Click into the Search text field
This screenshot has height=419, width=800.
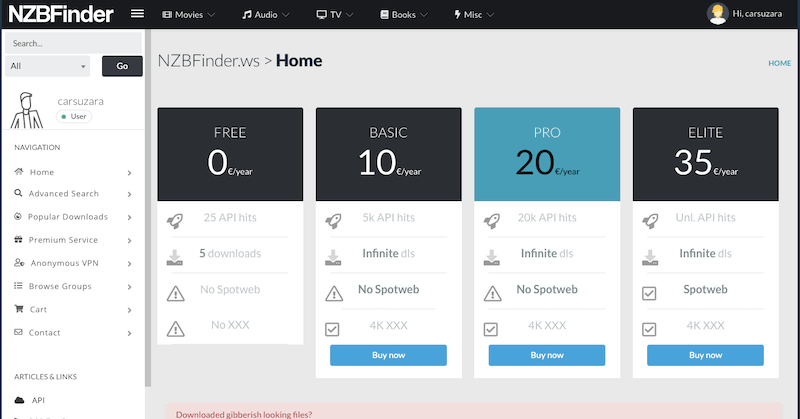click(75, 44)
